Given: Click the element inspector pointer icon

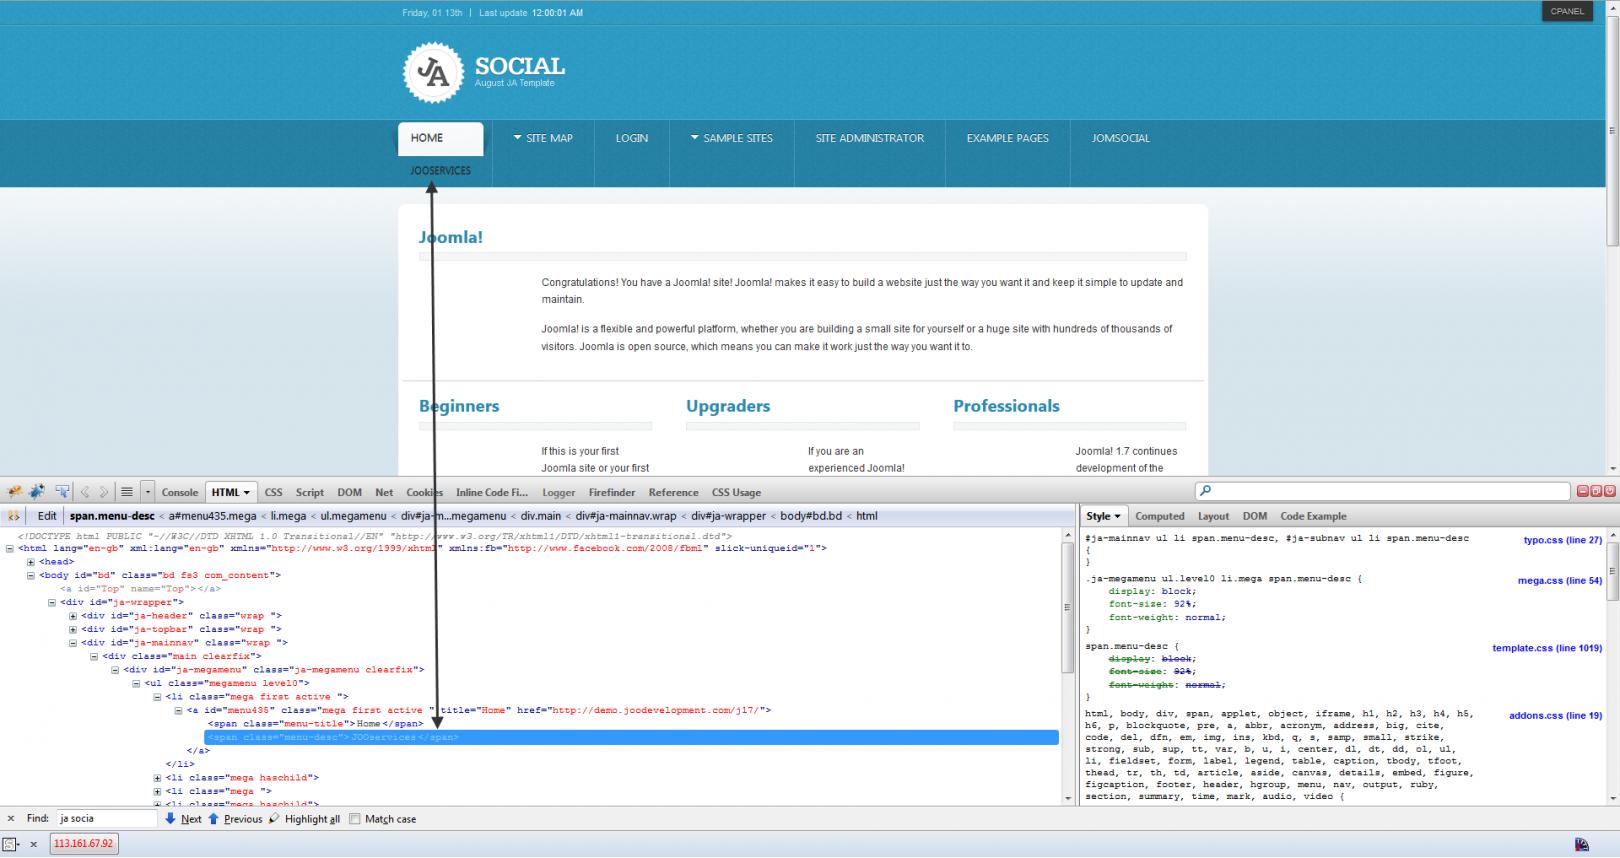Looking at the screenshot, I should click(62, 492).
